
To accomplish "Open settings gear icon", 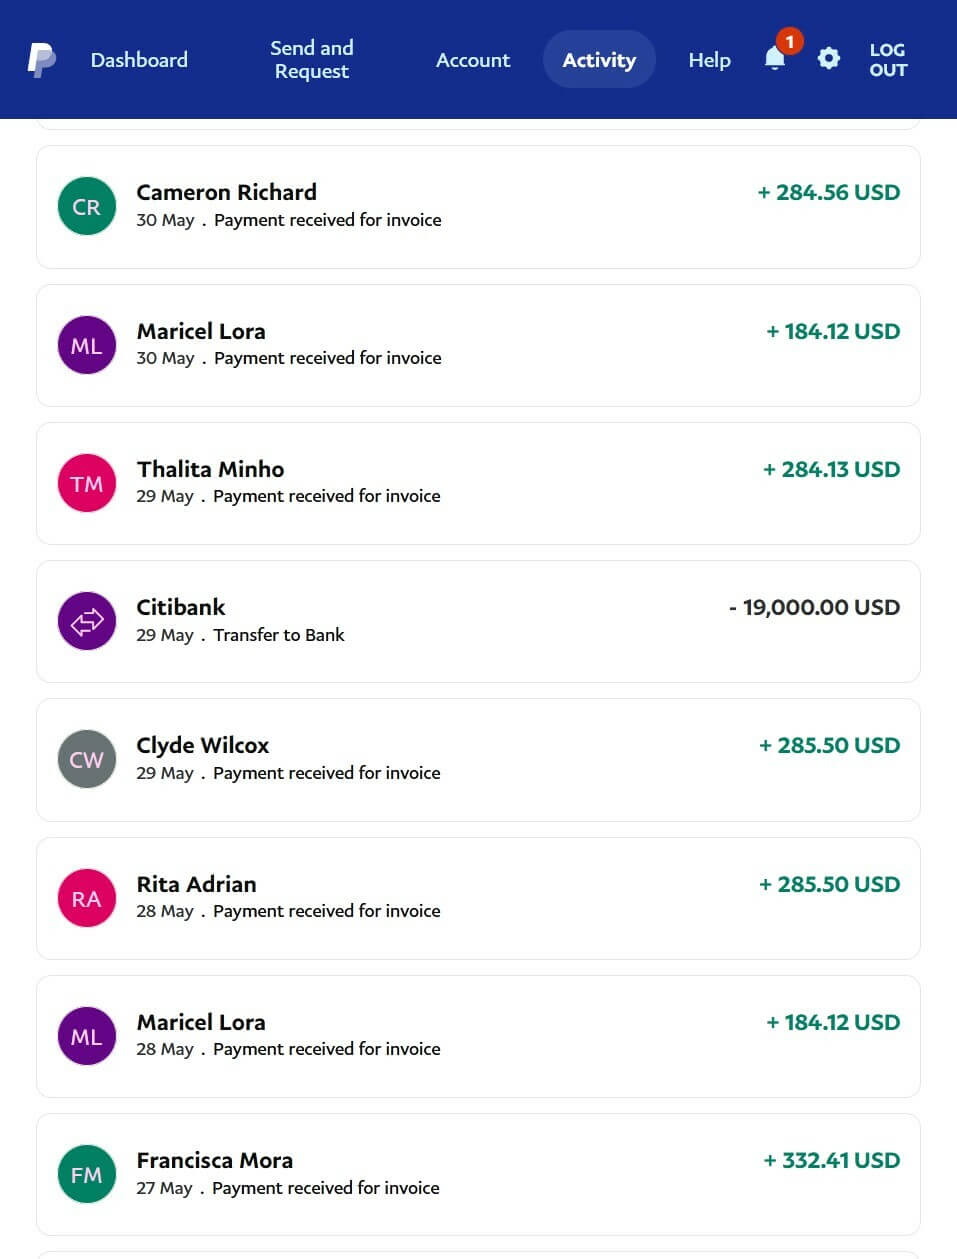I will (828, 59).
